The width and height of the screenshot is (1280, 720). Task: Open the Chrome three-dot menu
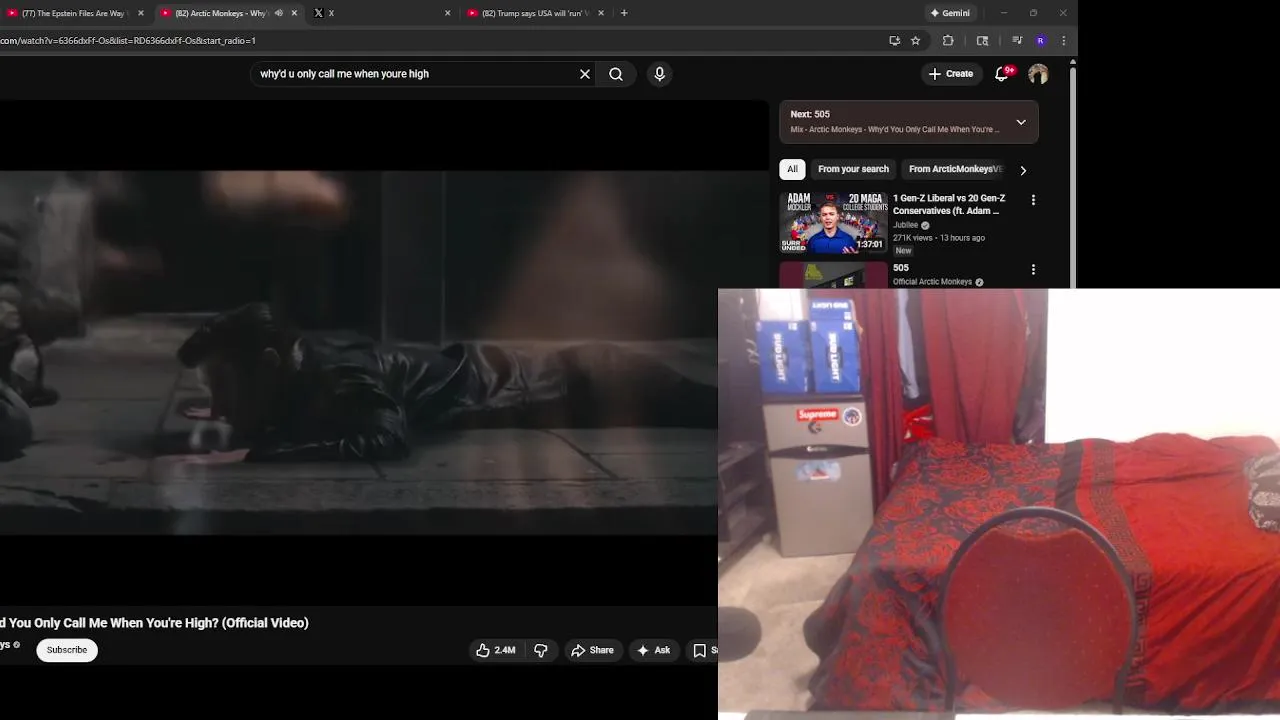tap(1063, 41)
